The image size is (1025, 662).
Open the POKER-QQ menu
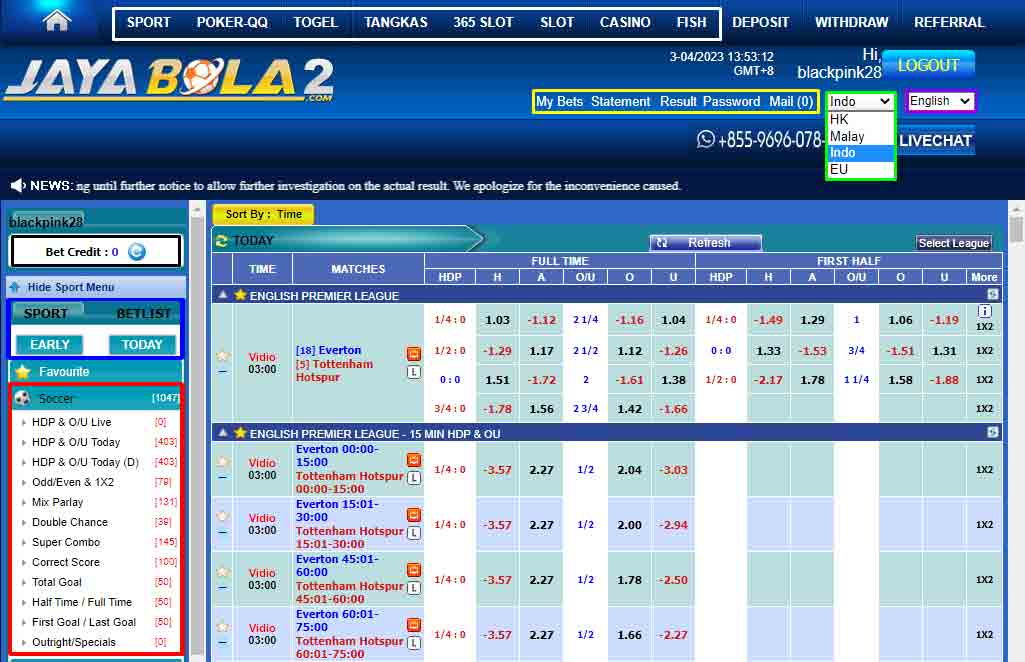232,22
